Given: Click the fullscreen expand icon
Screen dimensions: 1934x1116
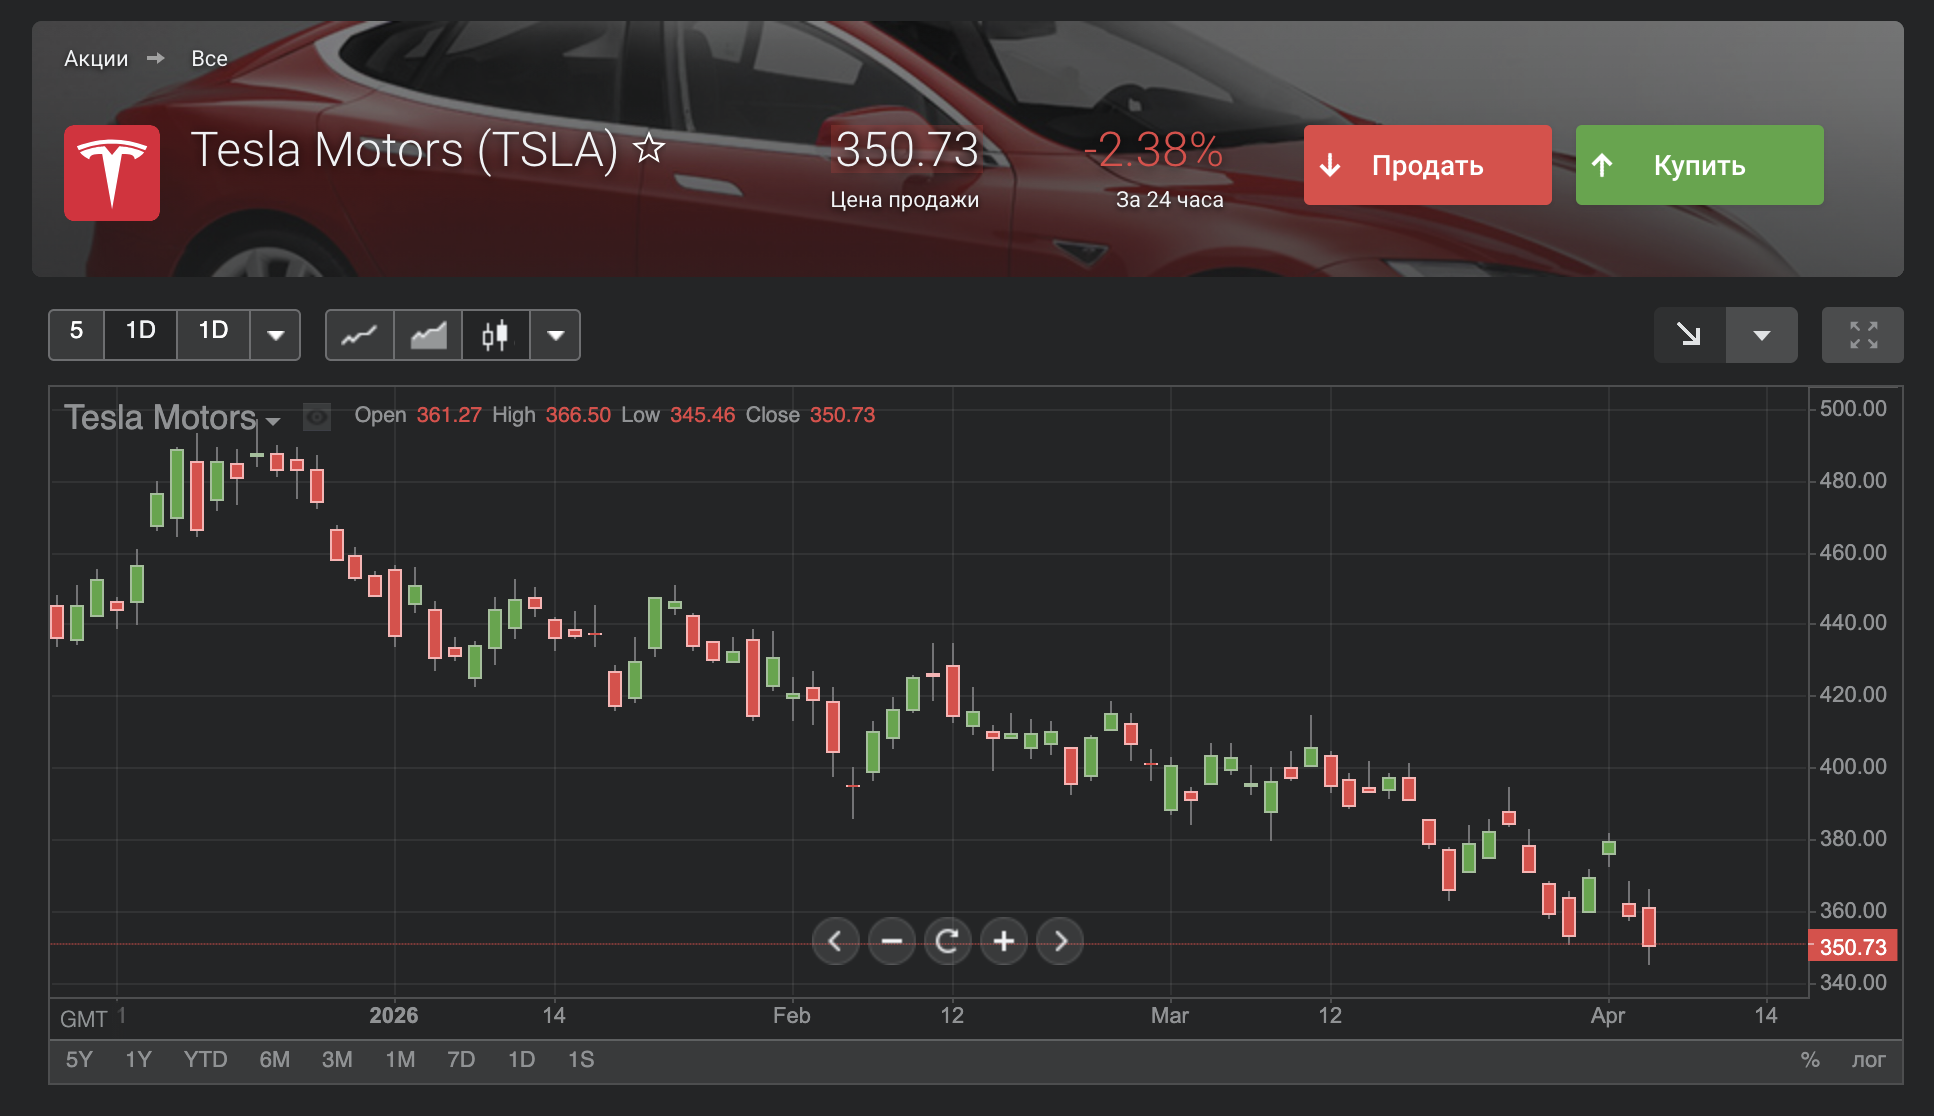Looking at the screenshot, I should tap(1862, 335).
